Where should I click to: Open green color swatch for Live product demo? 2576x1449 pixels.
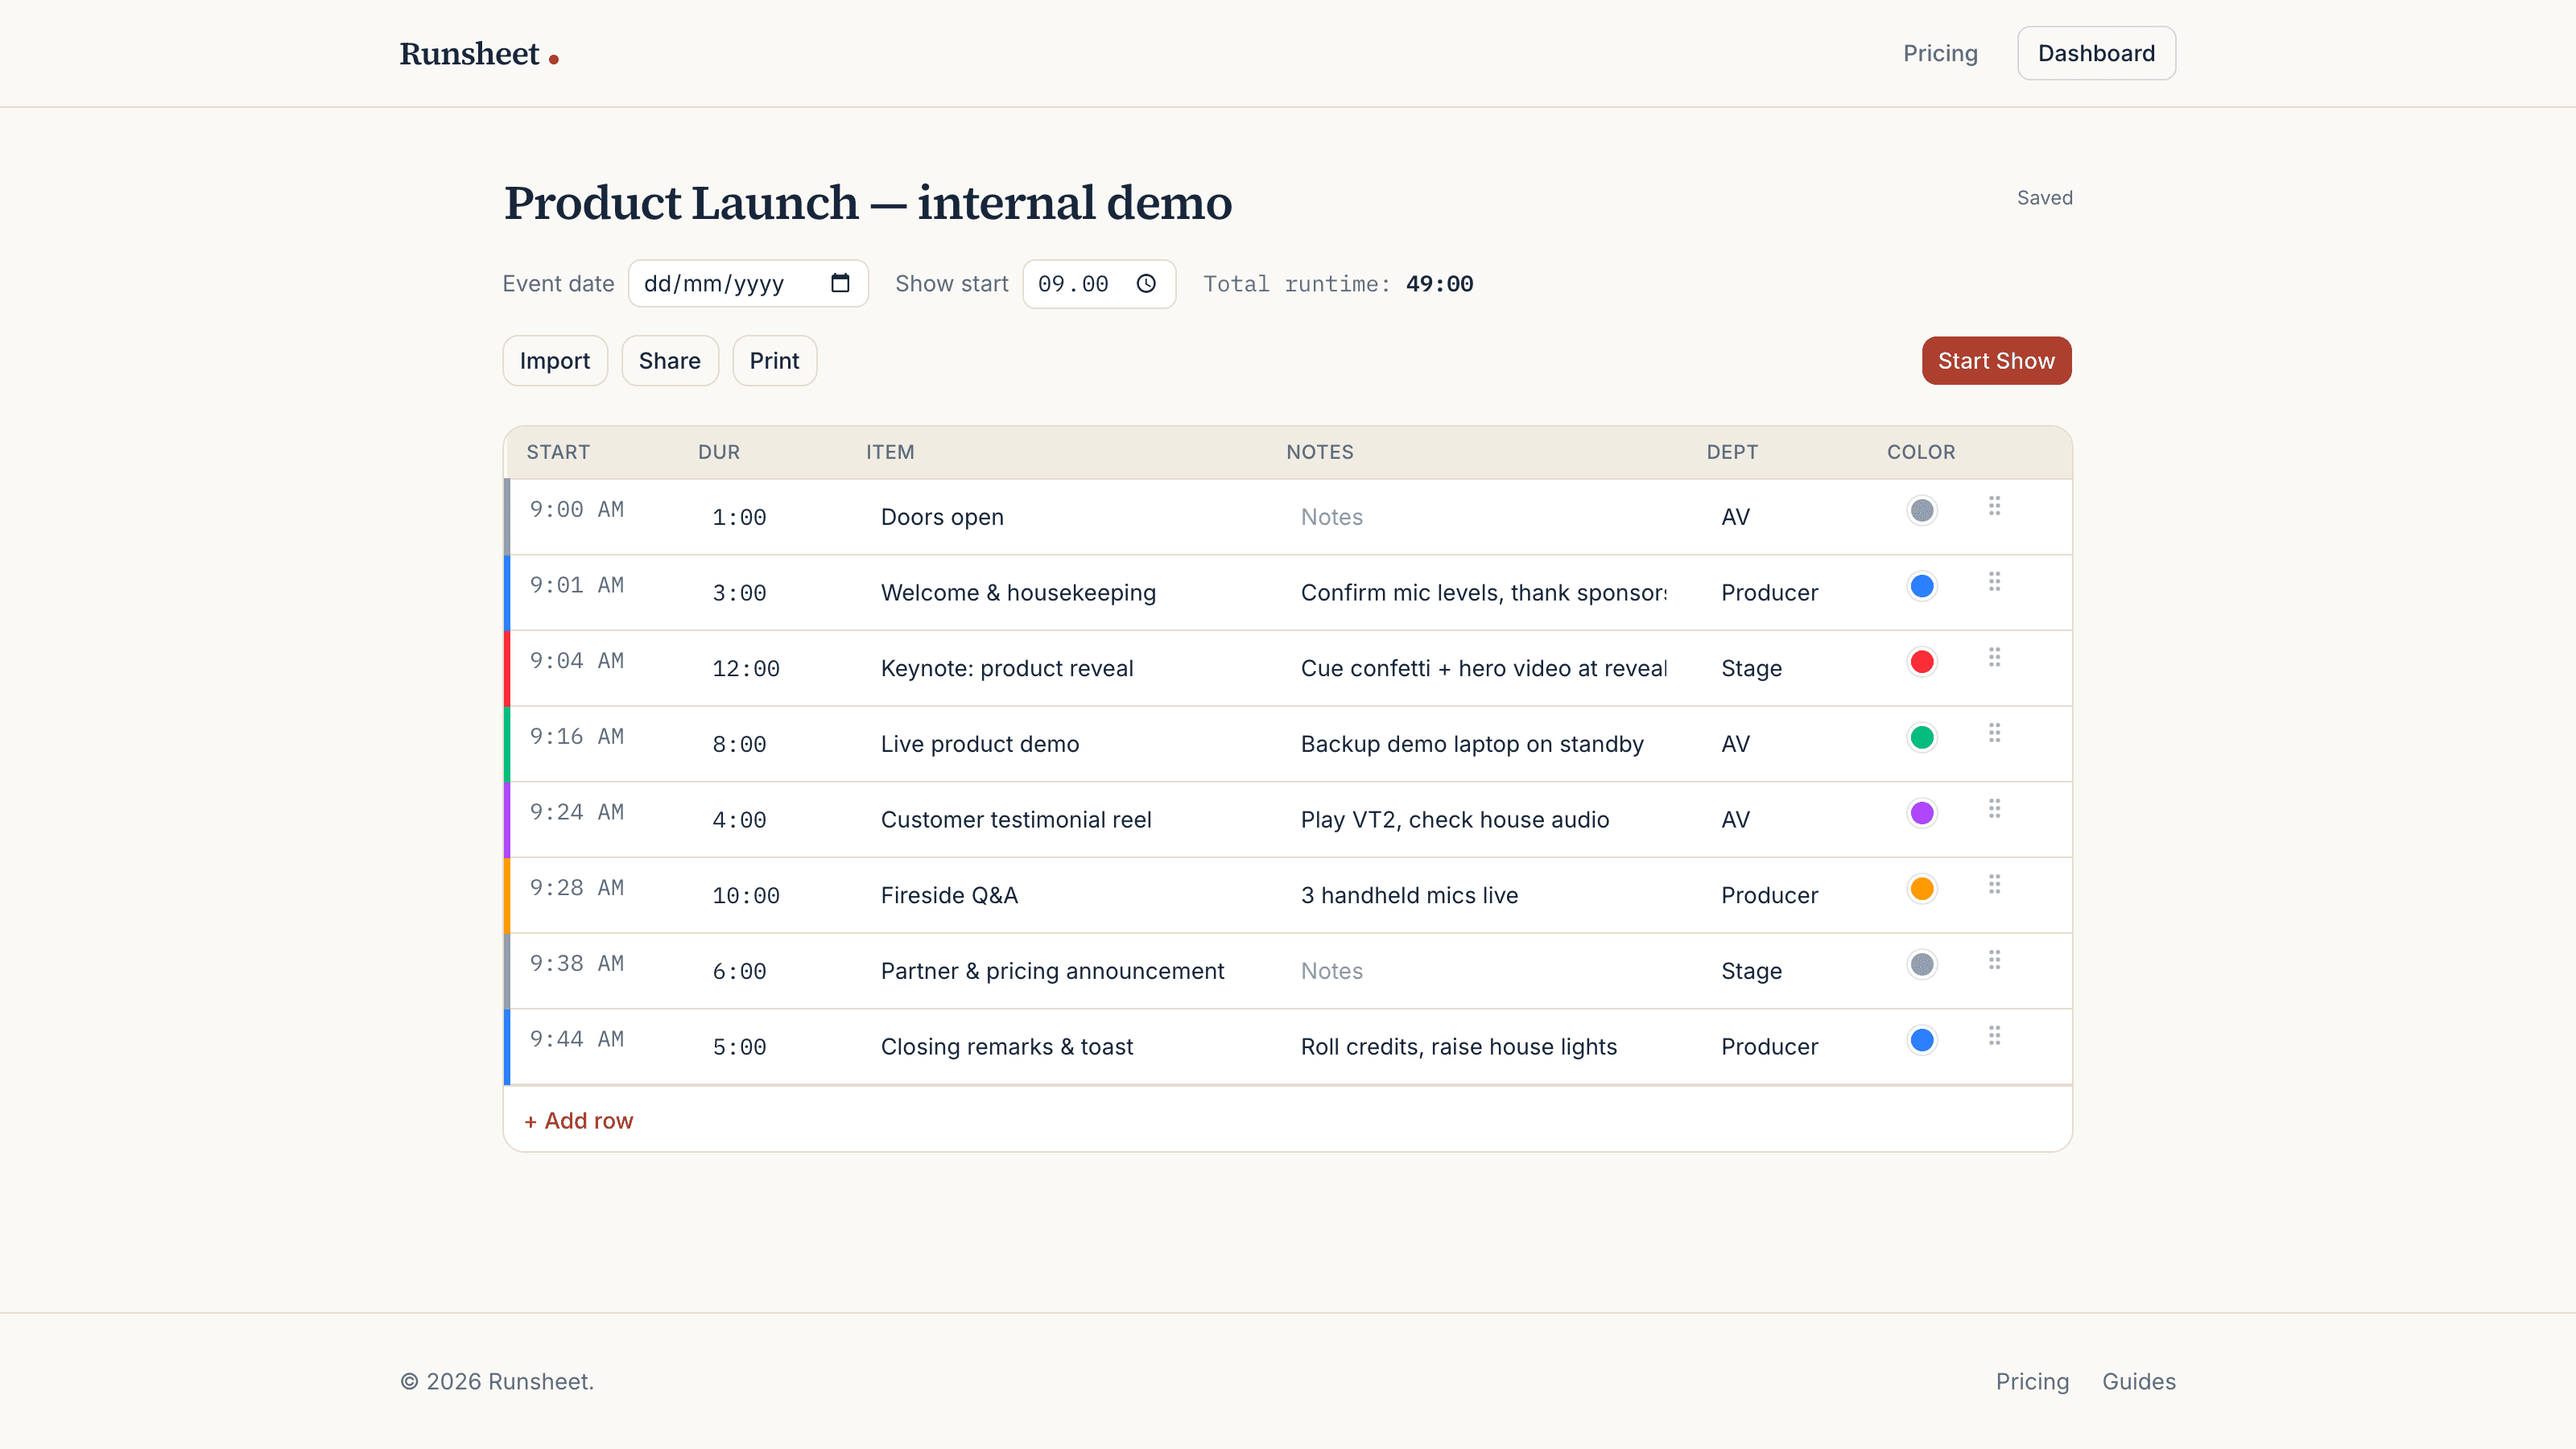pos(1922,738)
